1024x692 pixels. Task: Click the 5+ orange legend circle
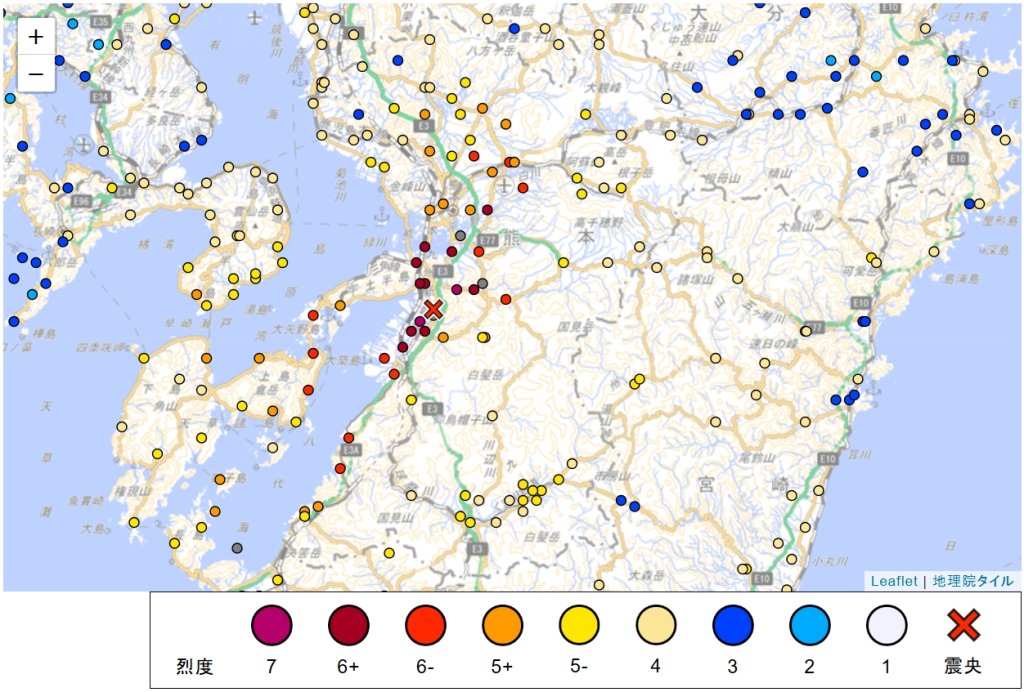pos(502,625)
